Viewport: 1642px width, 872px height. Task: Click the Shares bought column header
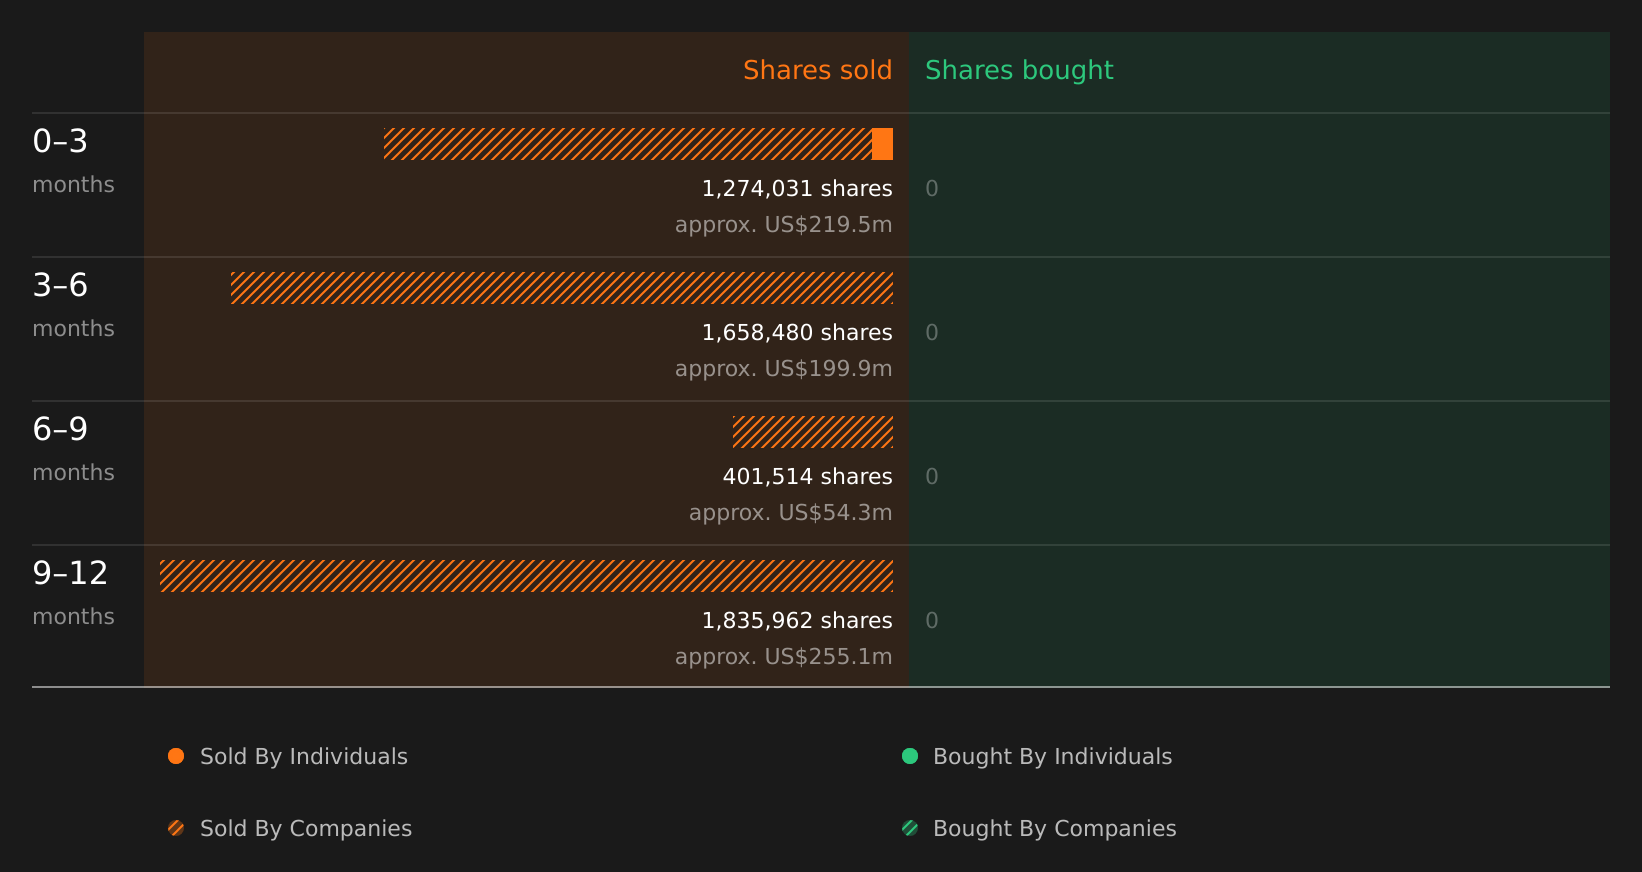pos(1019,70)
